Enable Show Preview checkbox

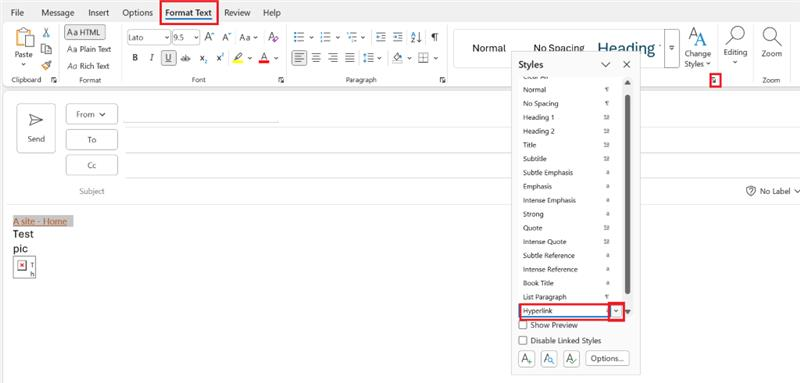[523, 325]
